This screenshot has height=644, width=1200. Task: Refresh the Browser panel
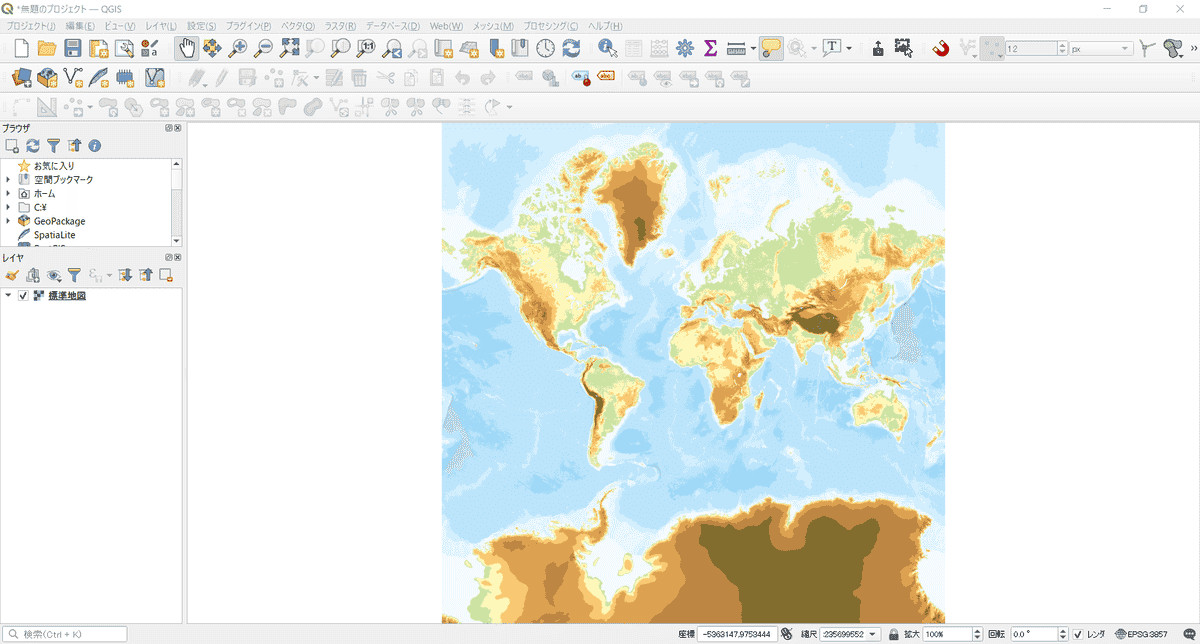tap(33, 146)
